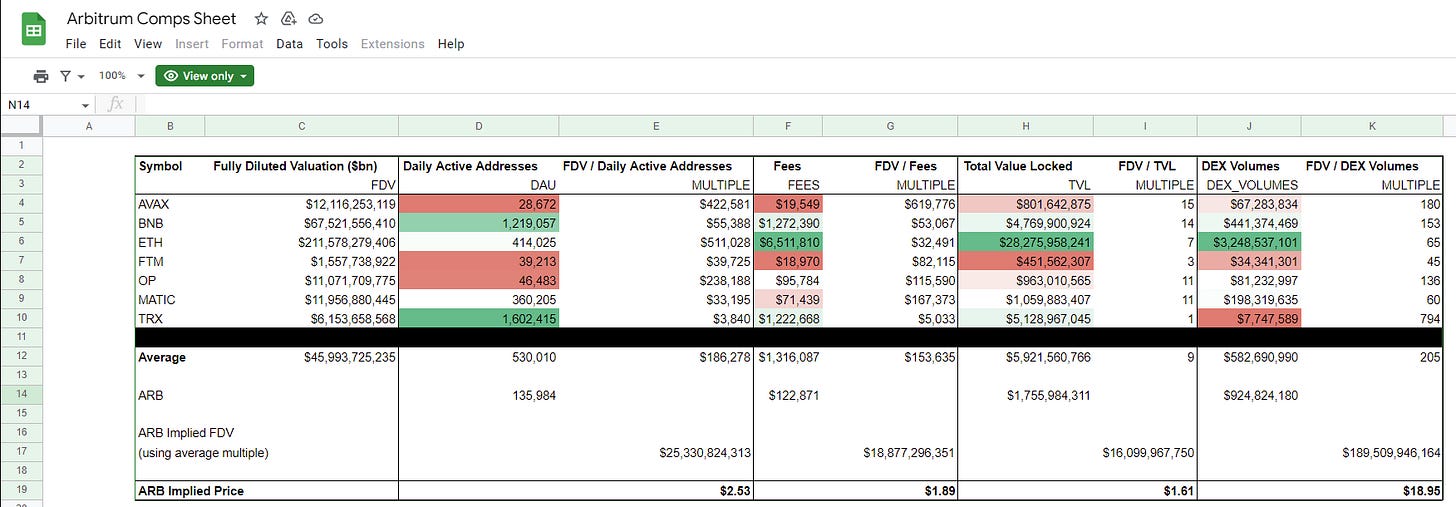Viewport: 1456px width, 507px height.
Task: Click the green fees cell $6,511,810
Action: point(788,242)
